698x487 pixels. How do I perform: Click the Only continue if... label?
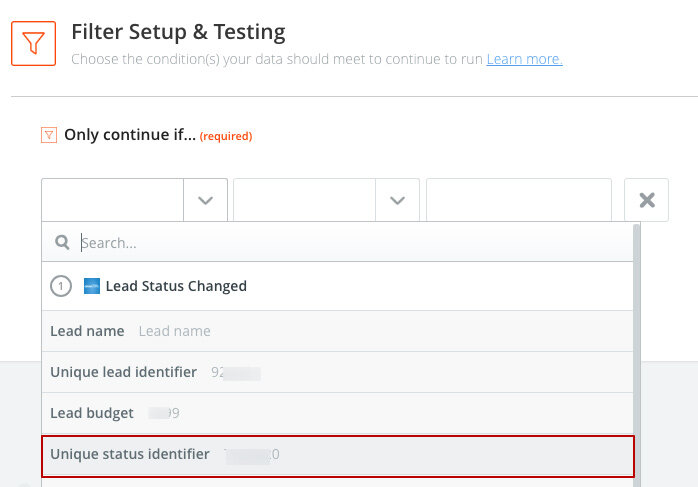tap(130, 135)
